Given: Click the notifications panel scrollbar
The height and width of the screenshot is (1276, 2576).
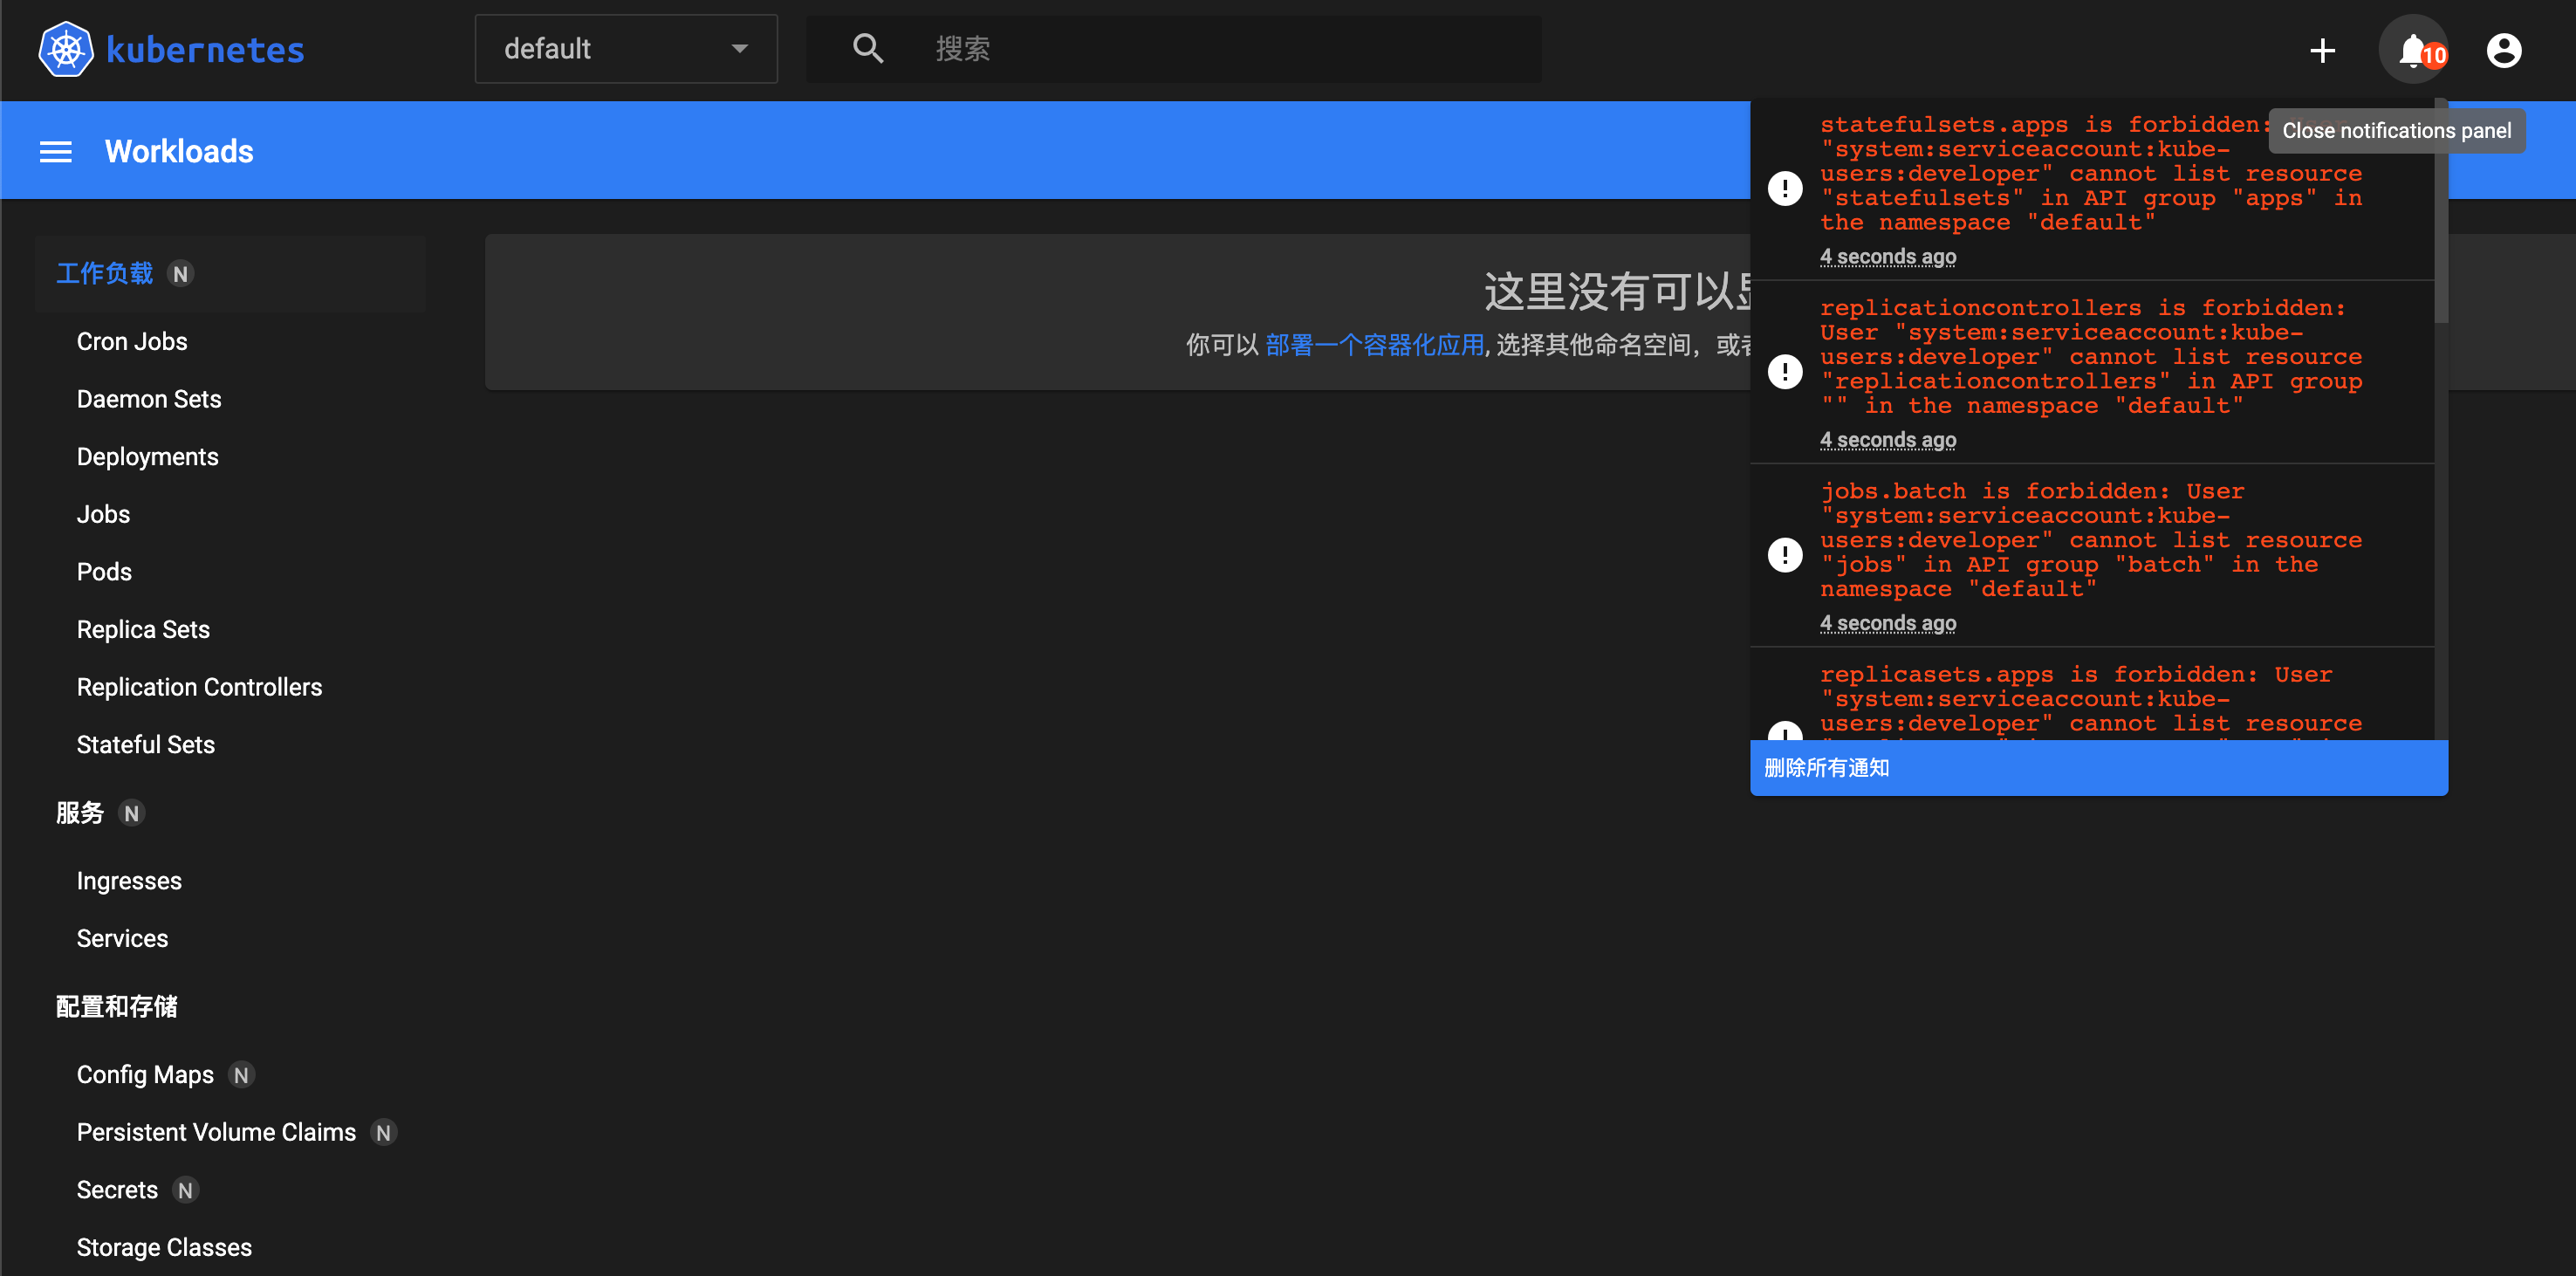Looking at the screenshot, I should click(x=2440, y=212).
